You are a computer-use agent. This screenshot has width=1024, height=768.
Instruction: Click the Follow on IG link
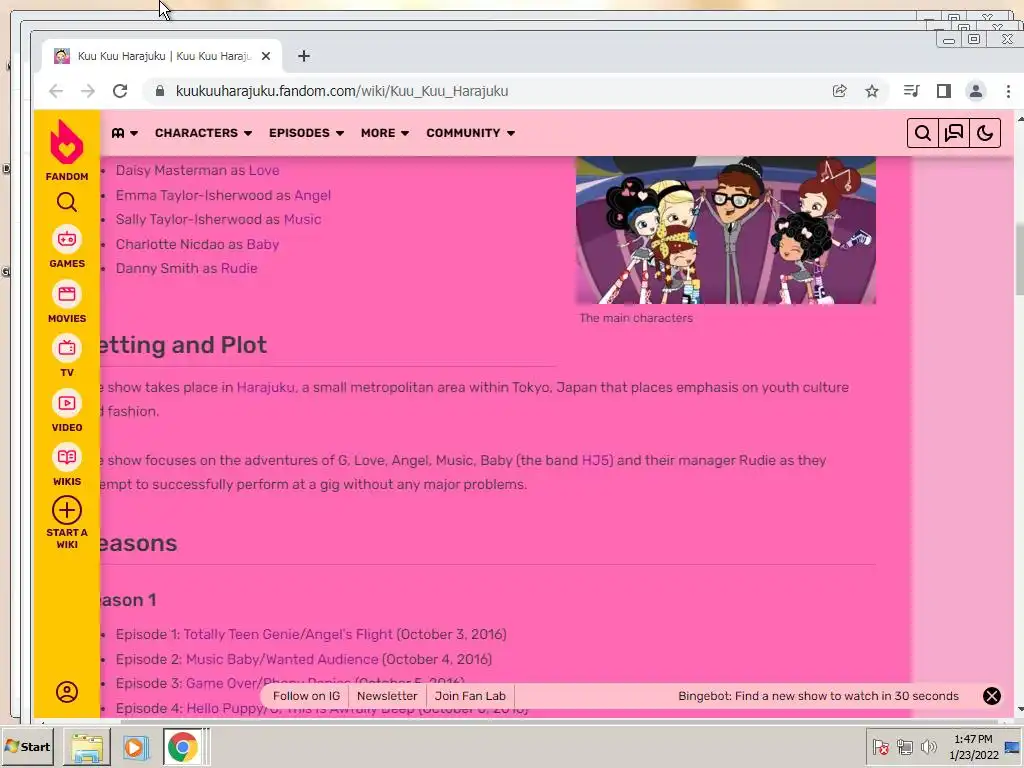tap(306, 696)
